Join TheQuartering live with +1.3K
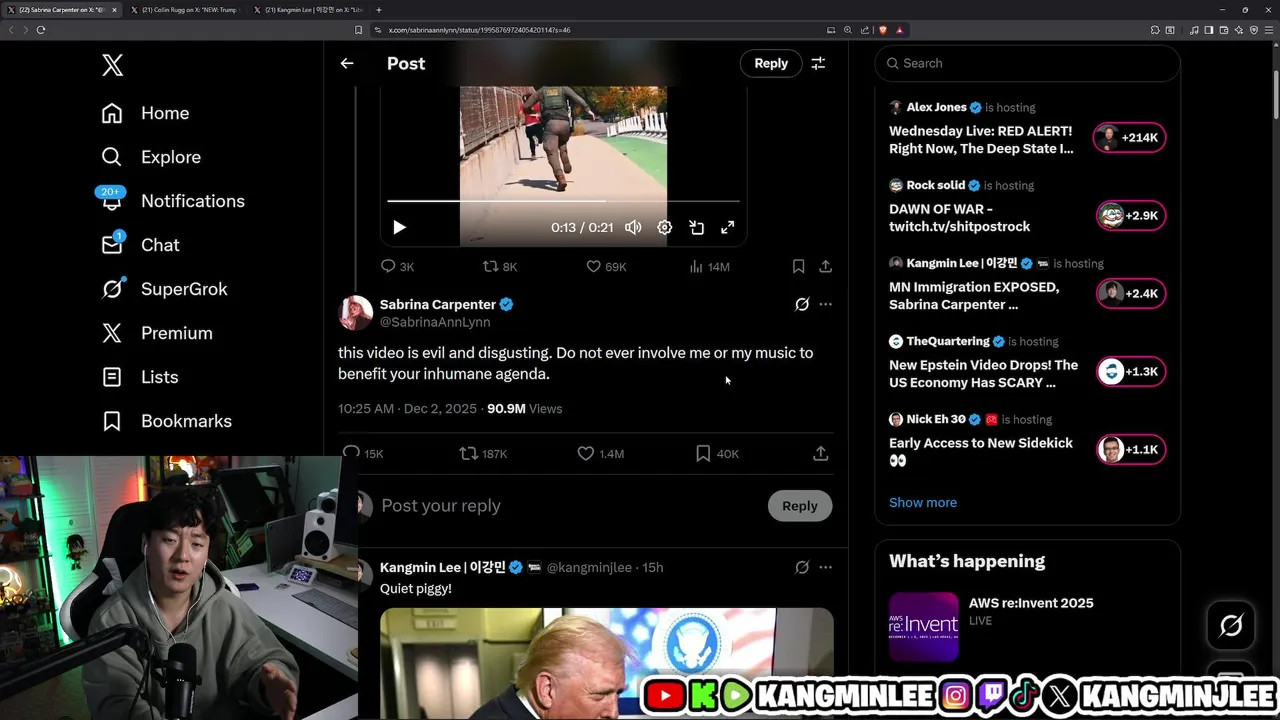Screen dimensions: 1280x720 point(1130,372)
